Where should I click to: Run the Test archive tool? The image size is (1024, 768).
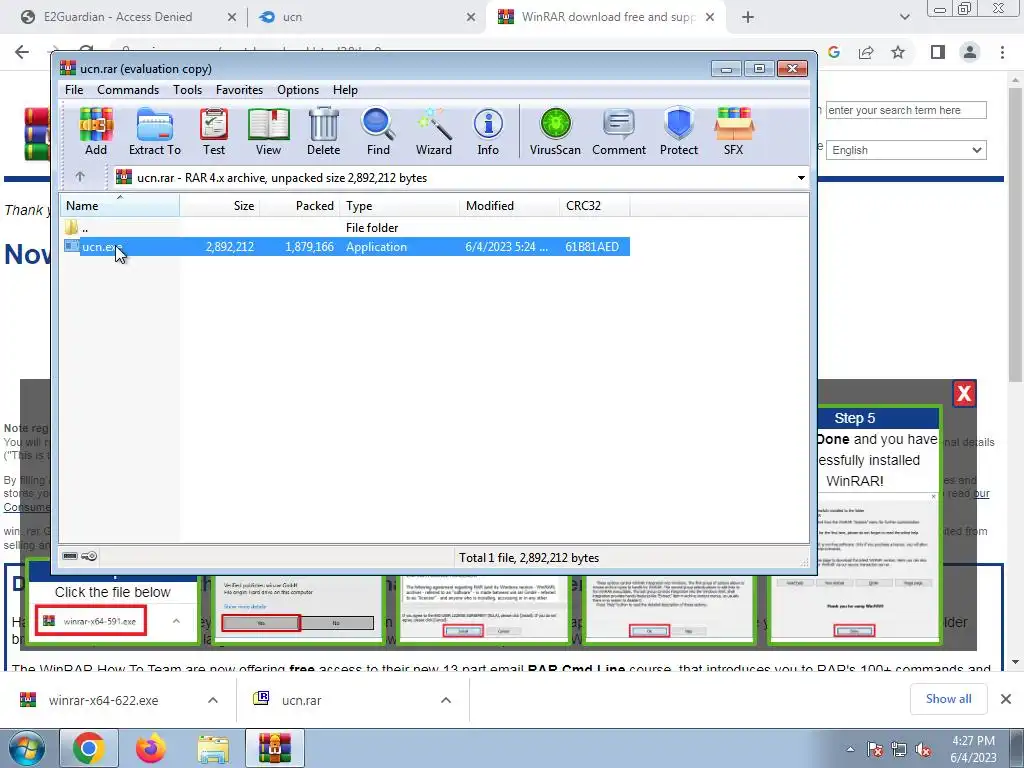[x=214, y=132]
